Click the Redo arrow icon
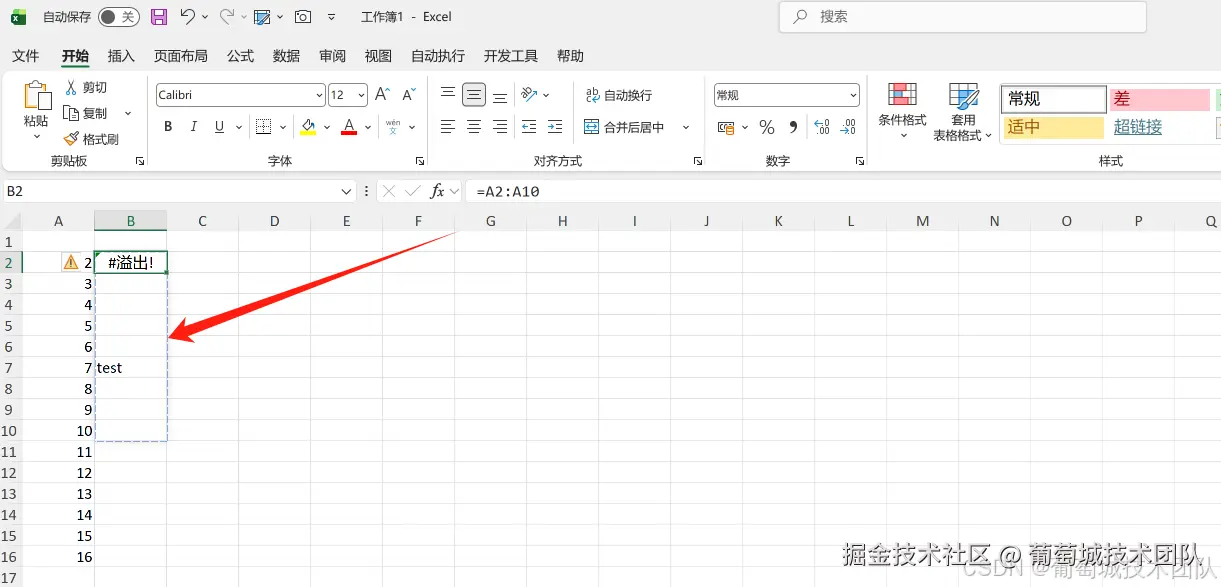 (227, 17)
